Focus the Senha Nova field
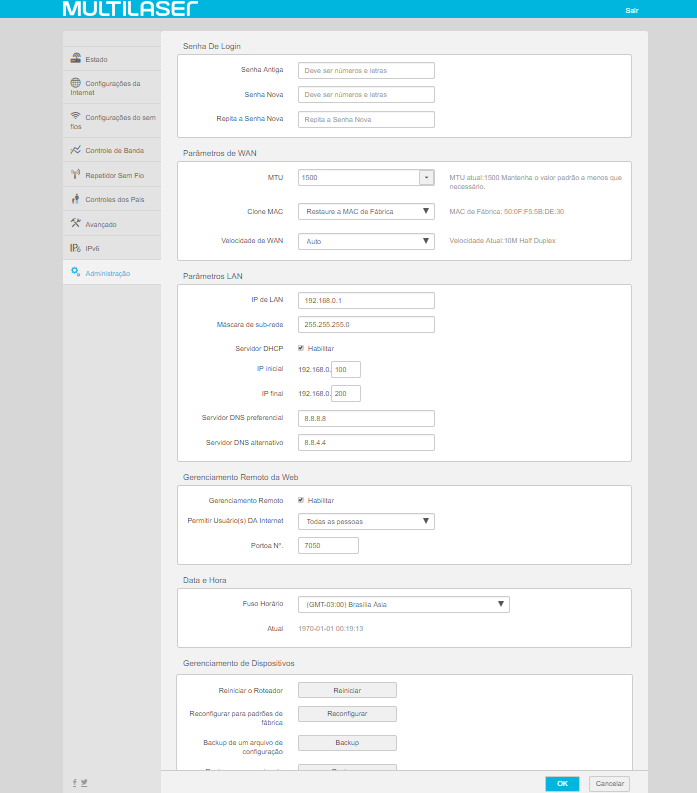 pos(366,95)
